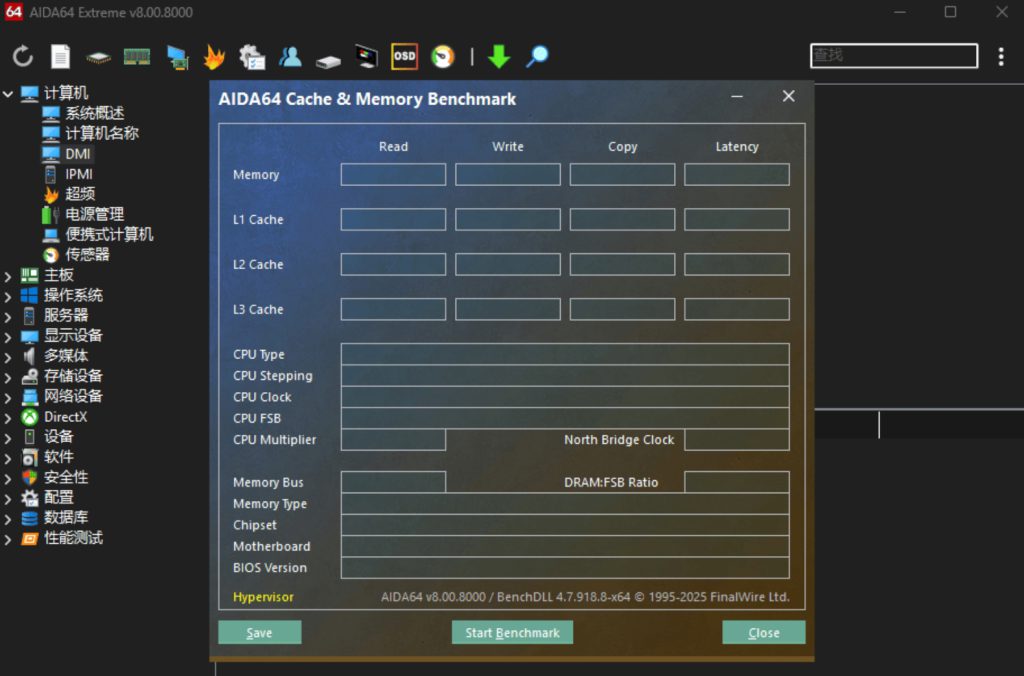Click the L3 Cache Latency result field
Screen dimensions: 1024x676
click(x=737, y=309)
